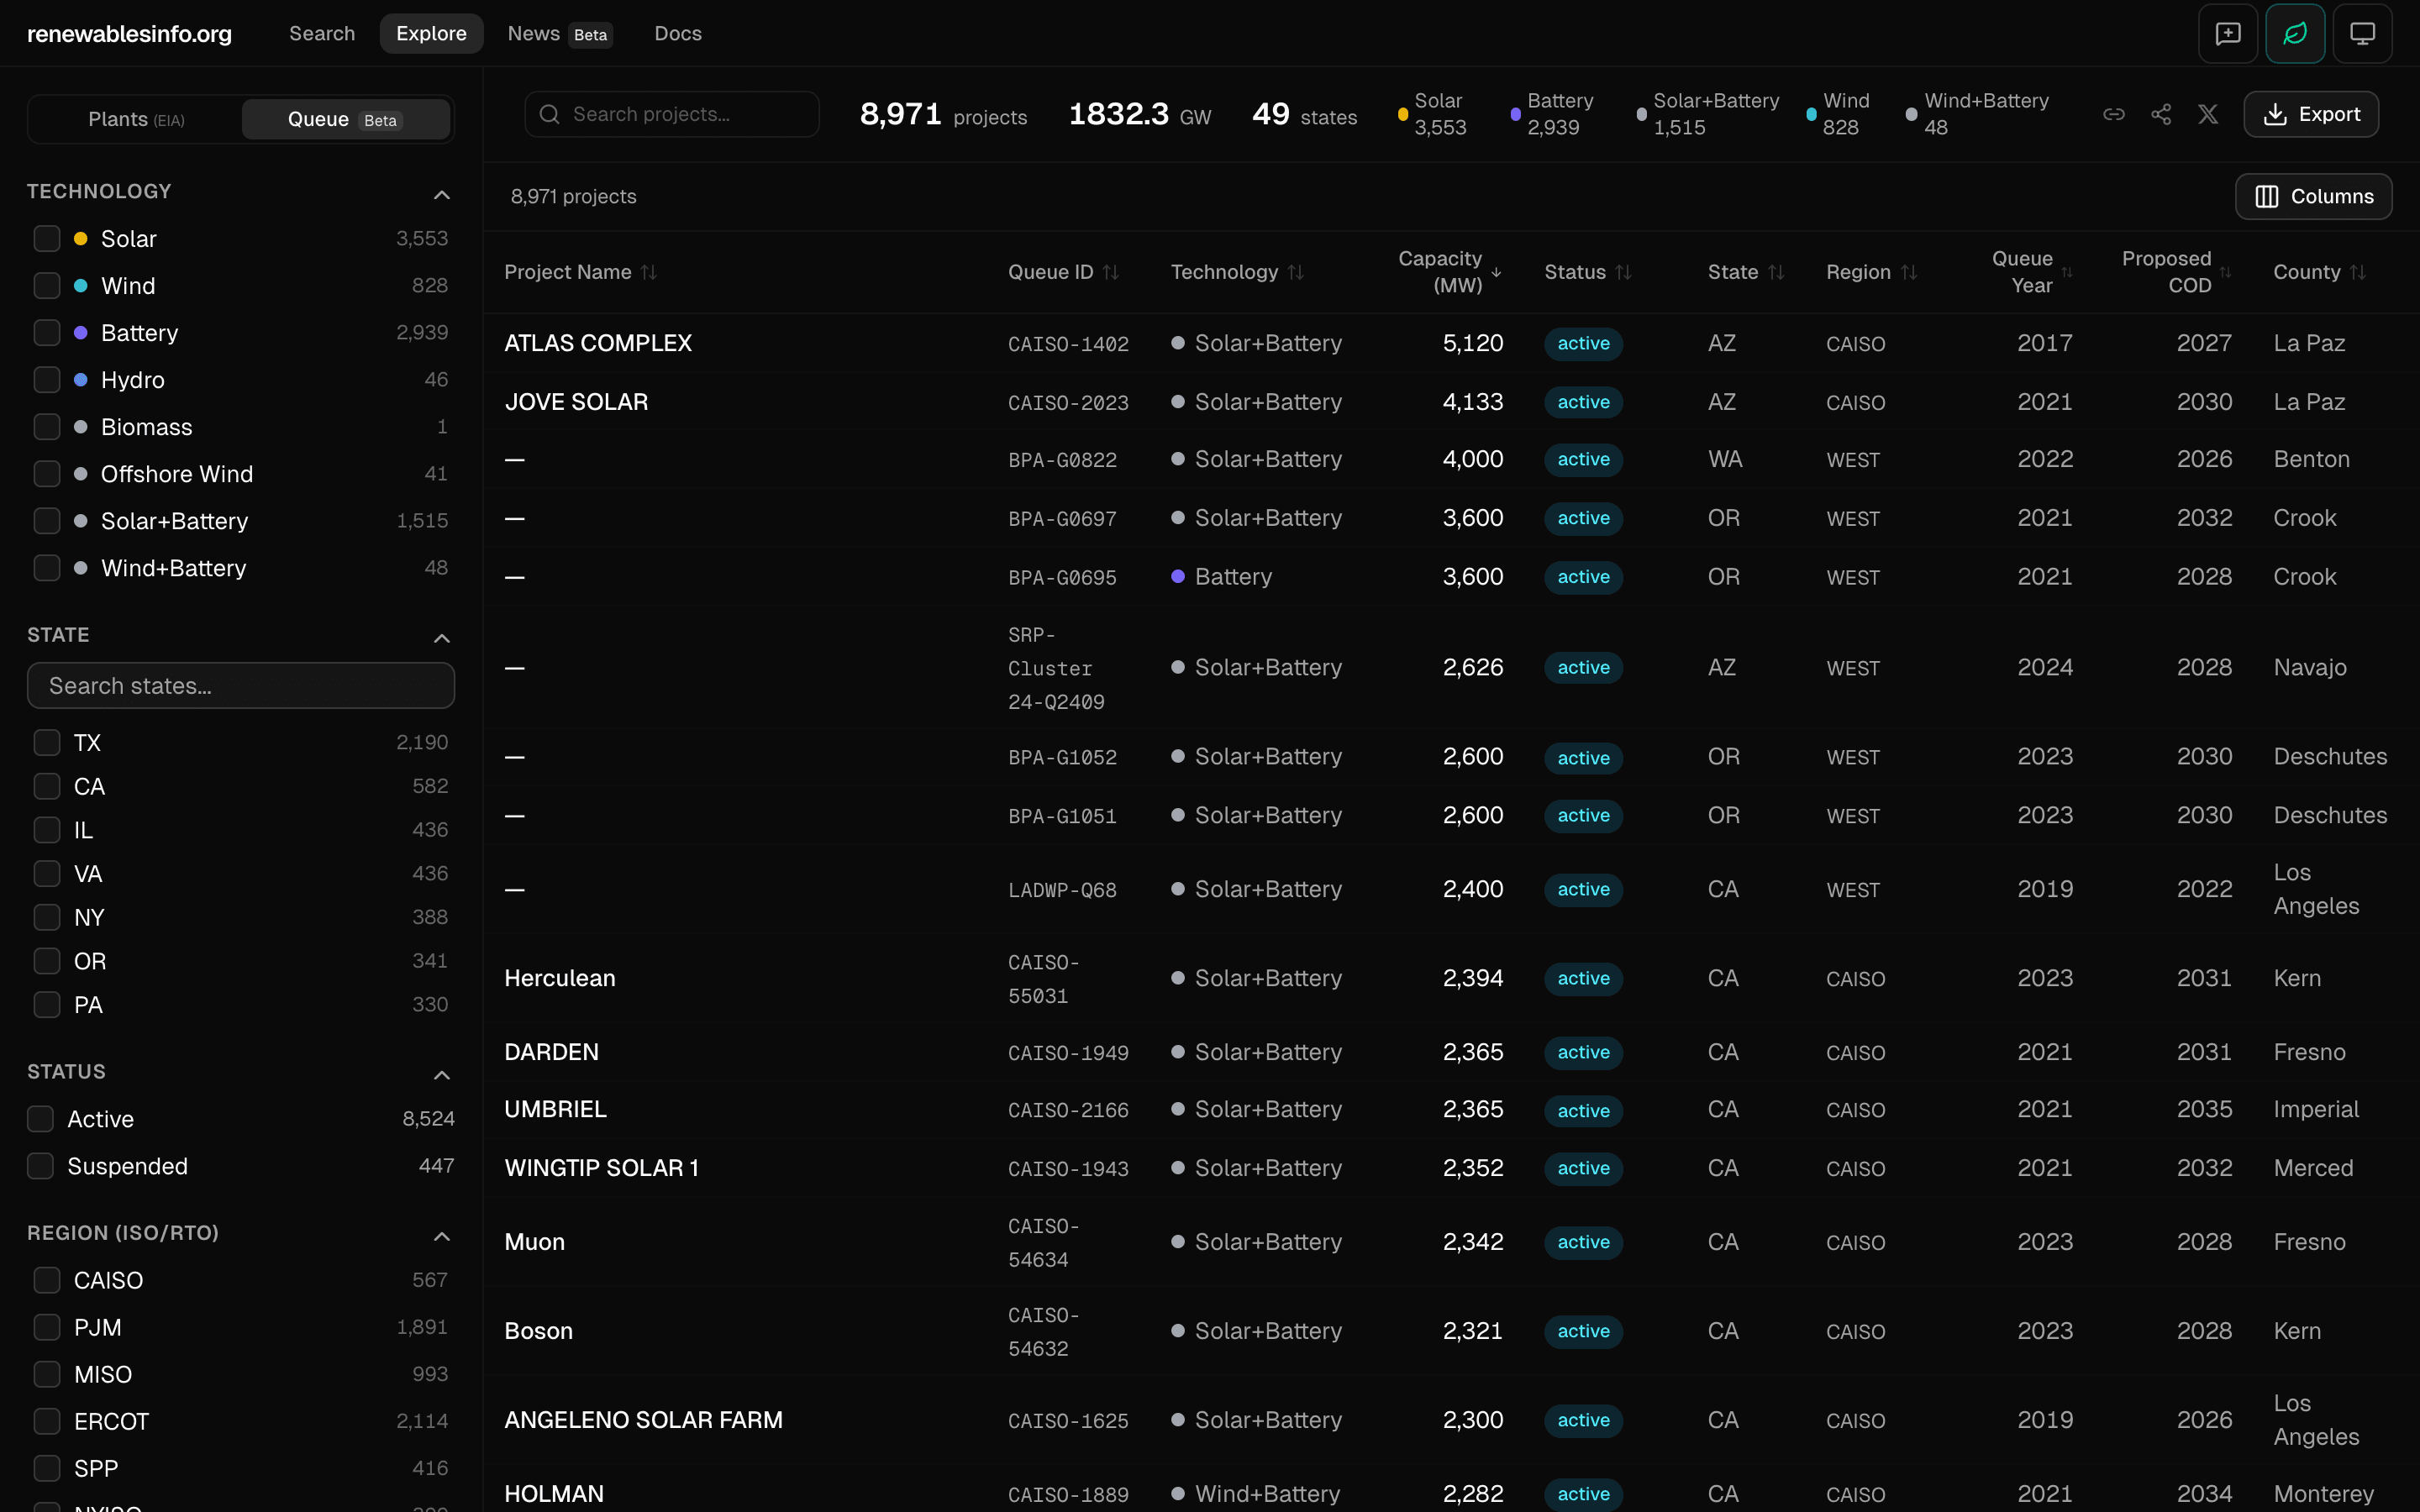Screen dimensions: 2420x1512
Task: Open the Columns chooser
Action: point(2313,196)
